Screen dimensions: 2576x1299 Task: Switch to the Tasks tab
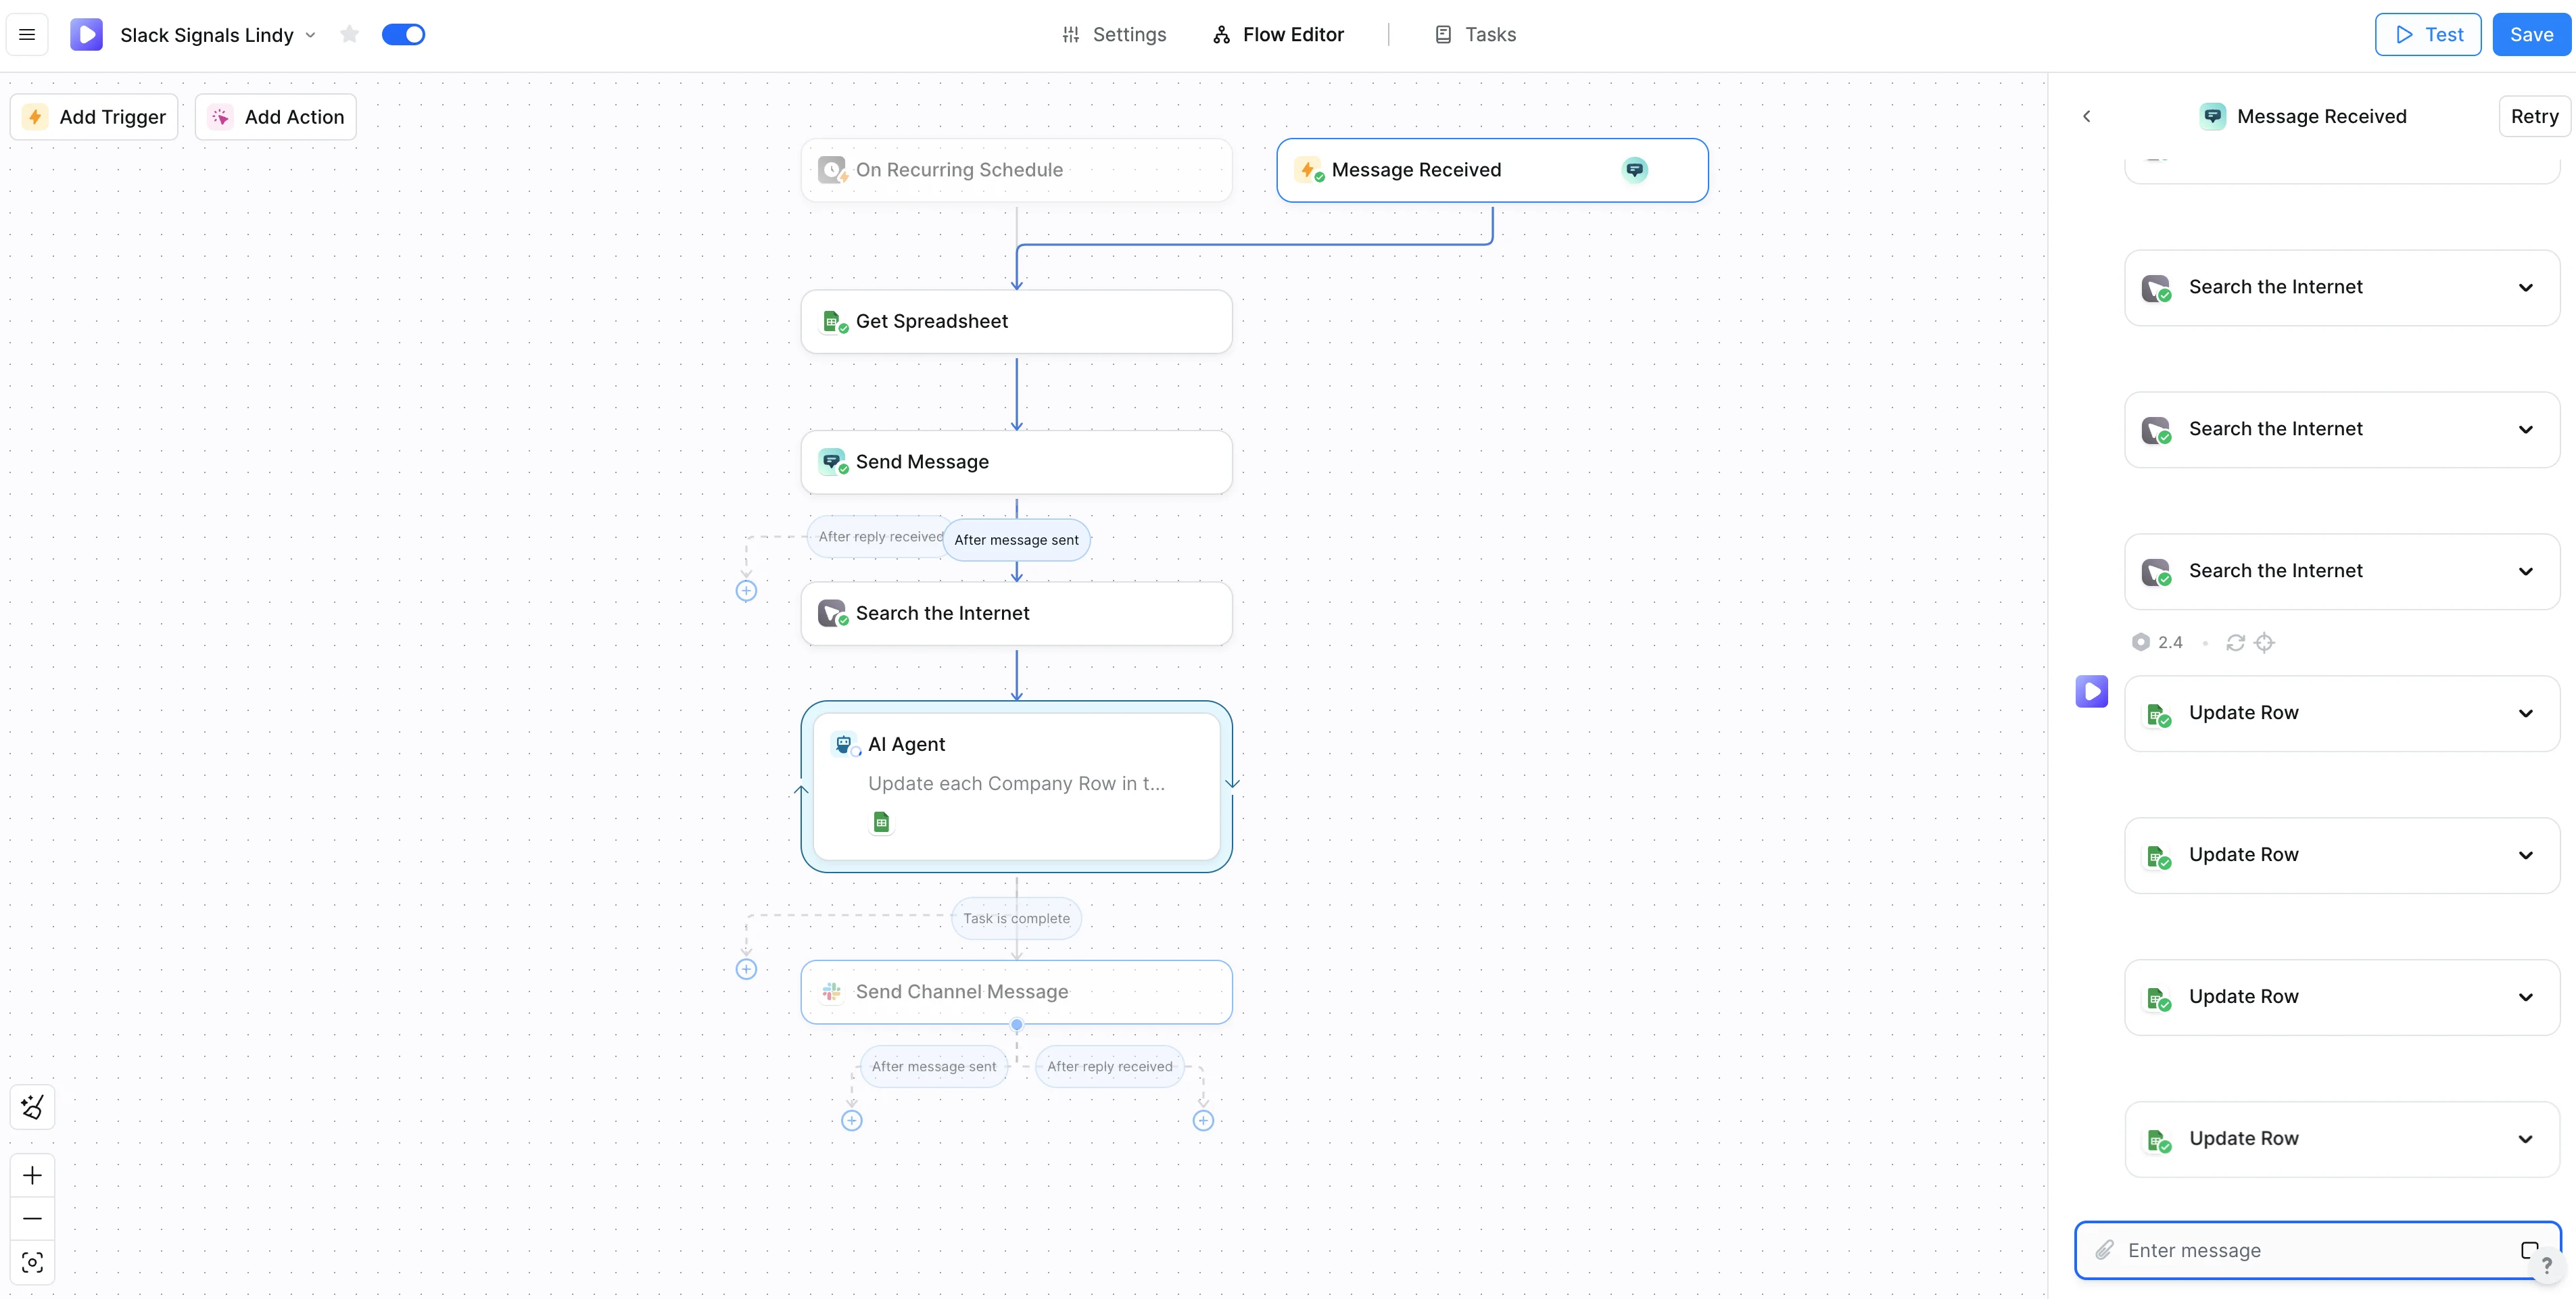[x=1475, y=35]
